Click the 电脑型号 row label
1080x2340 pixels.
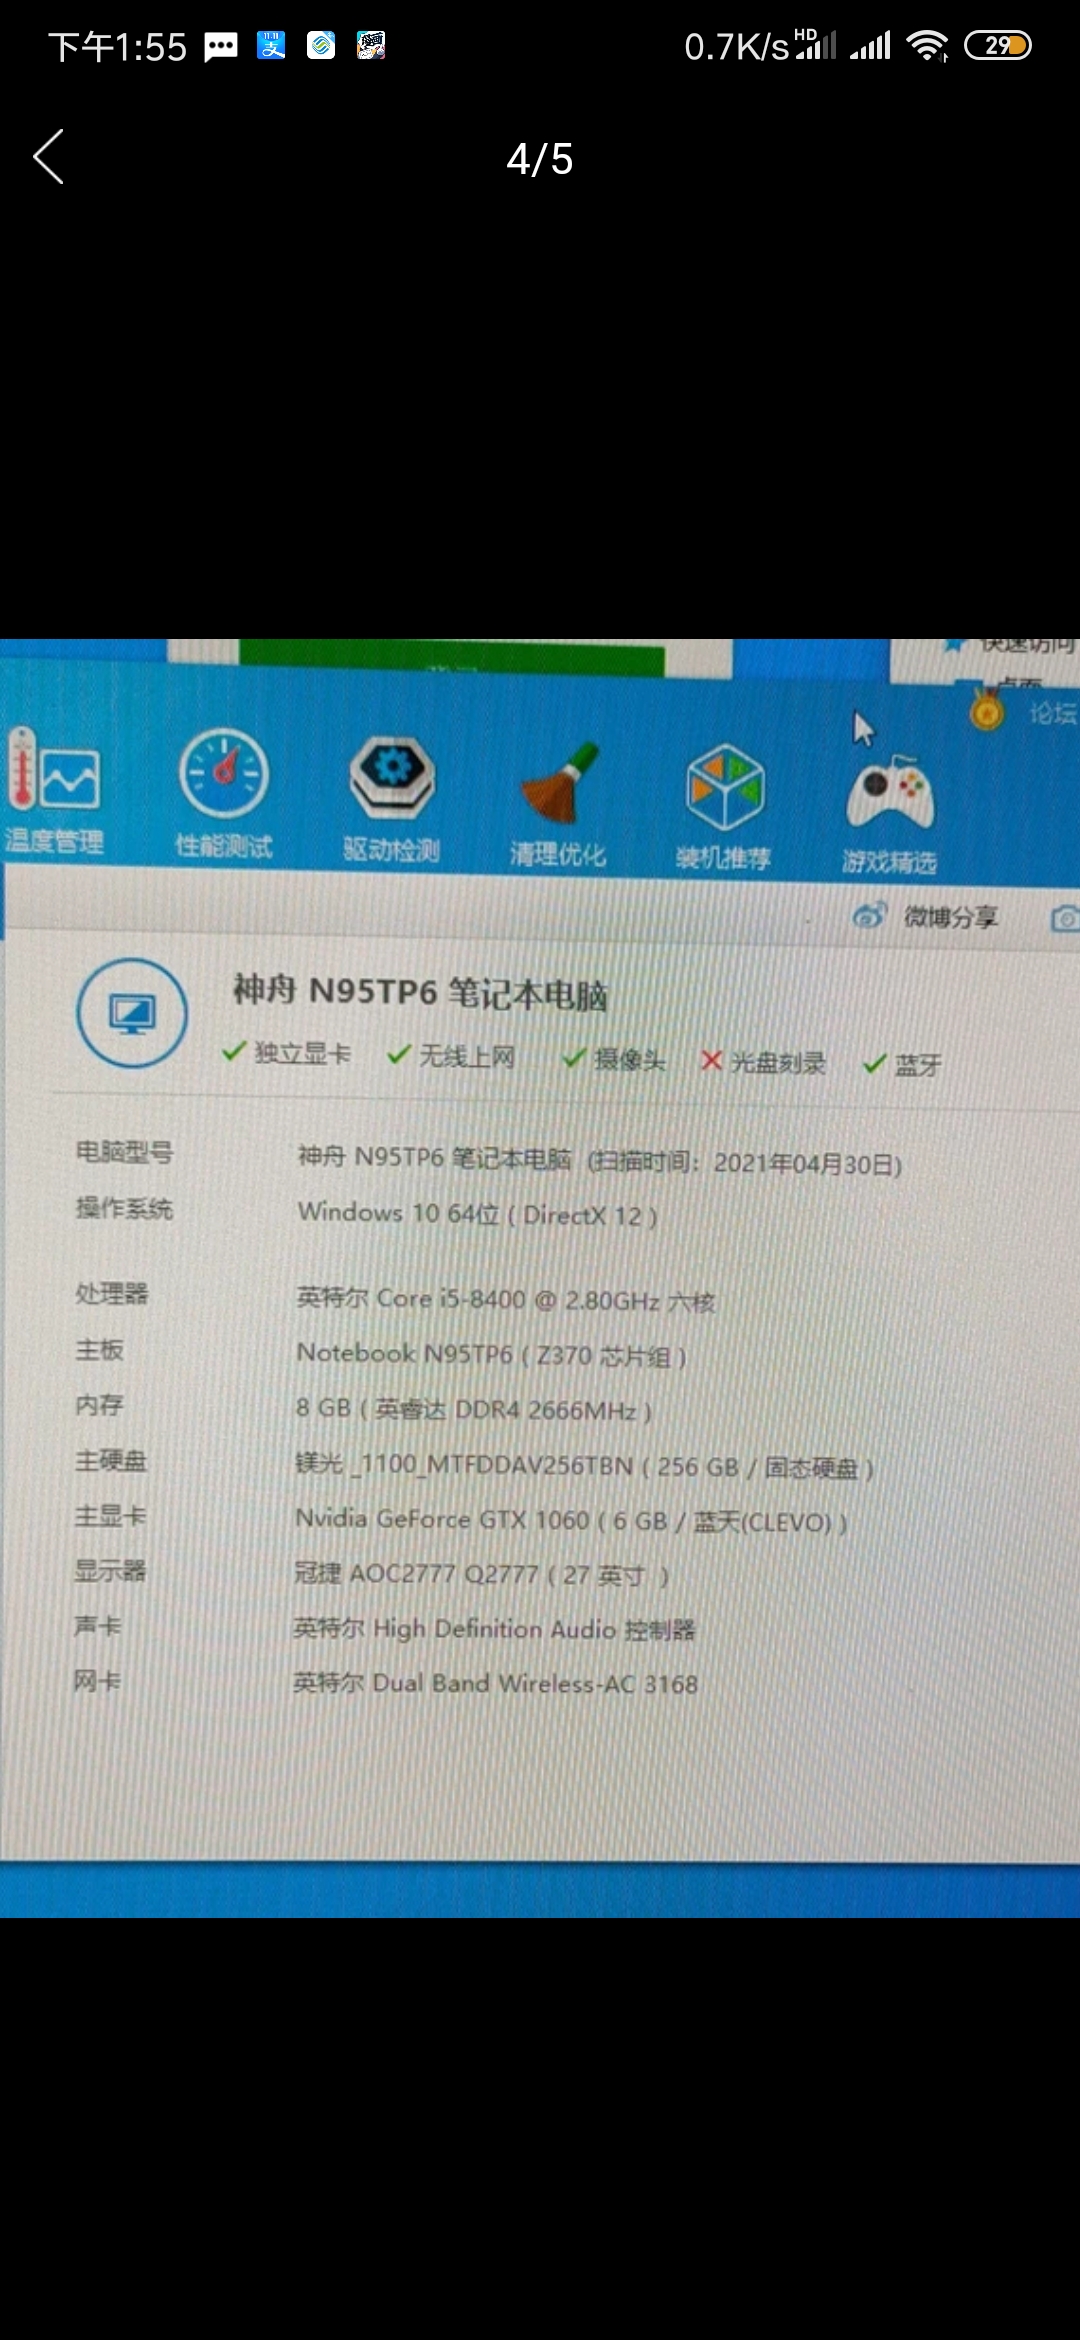click(125, 1152)
